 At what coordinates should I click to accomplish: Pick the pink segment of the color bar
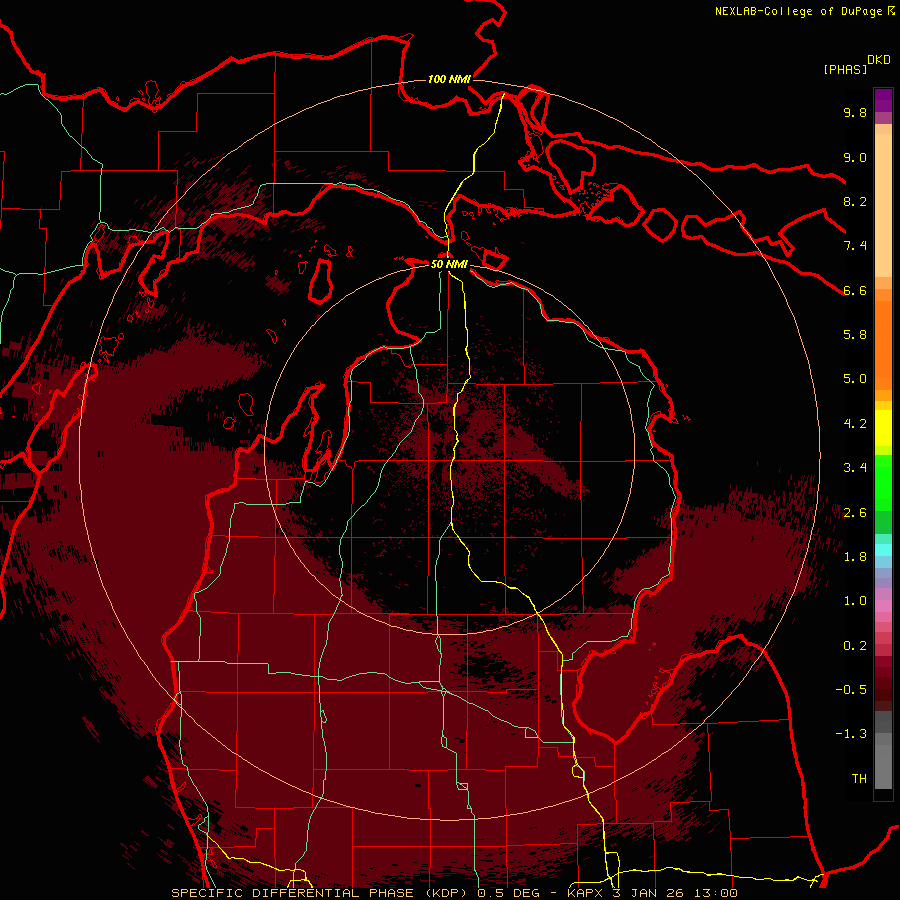point(883,606)
